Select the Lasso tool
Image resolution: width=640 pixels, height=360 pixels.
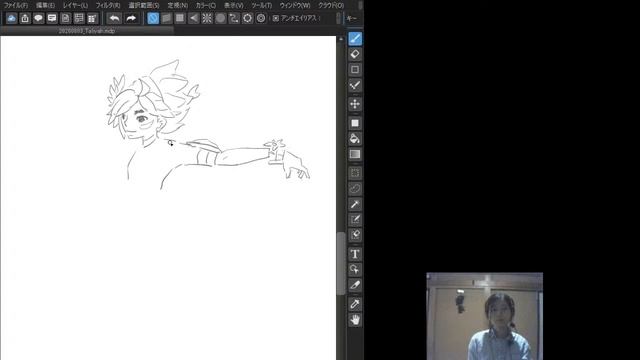click(x=355, y=189)
